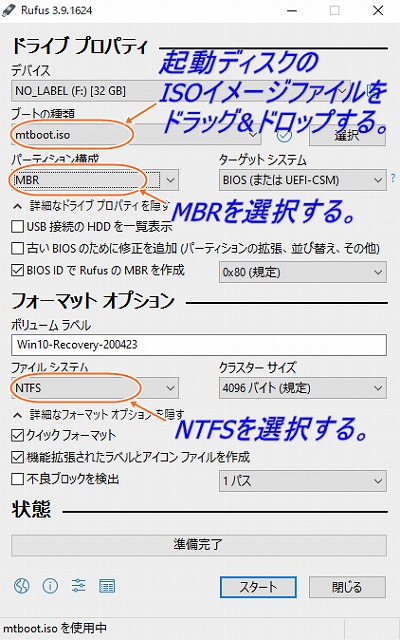Click Rufus USB drive title bar icon
400x640 pixels.
click(x=9, y=10)
